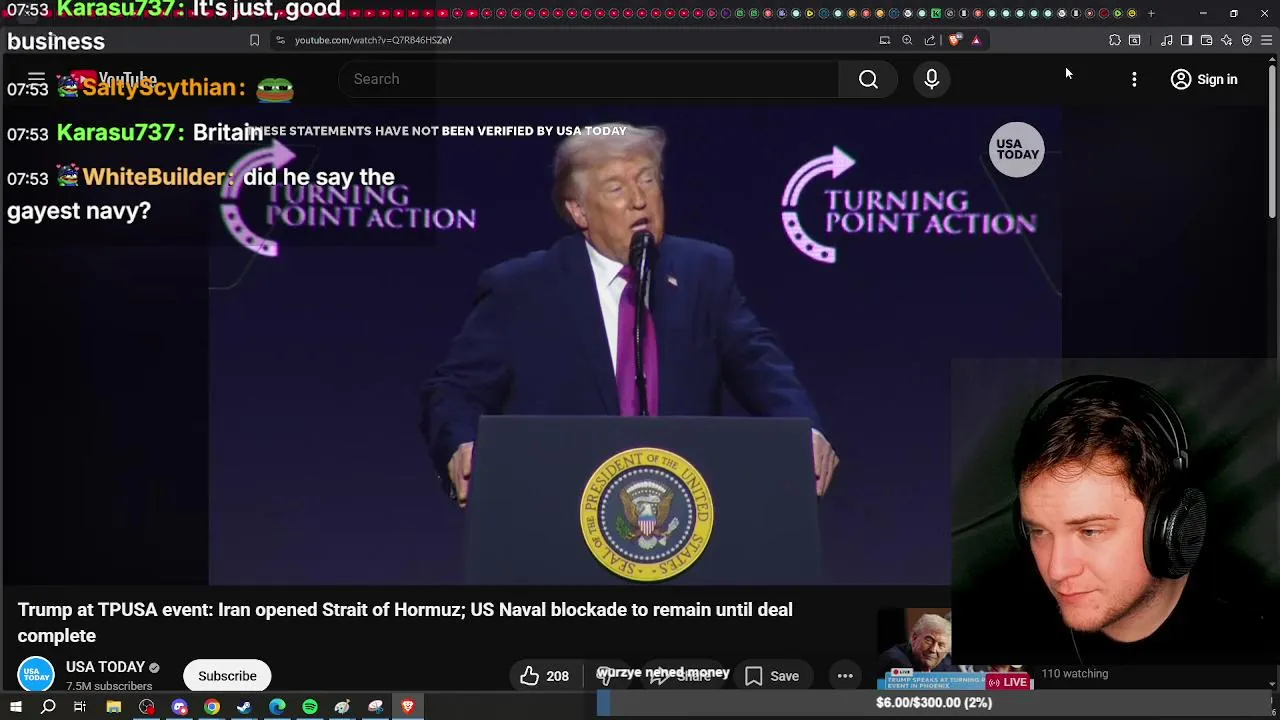This screenshot has width=1280, height=720.
Task: Open Windows taskbar search
Action: pos(48,707)
